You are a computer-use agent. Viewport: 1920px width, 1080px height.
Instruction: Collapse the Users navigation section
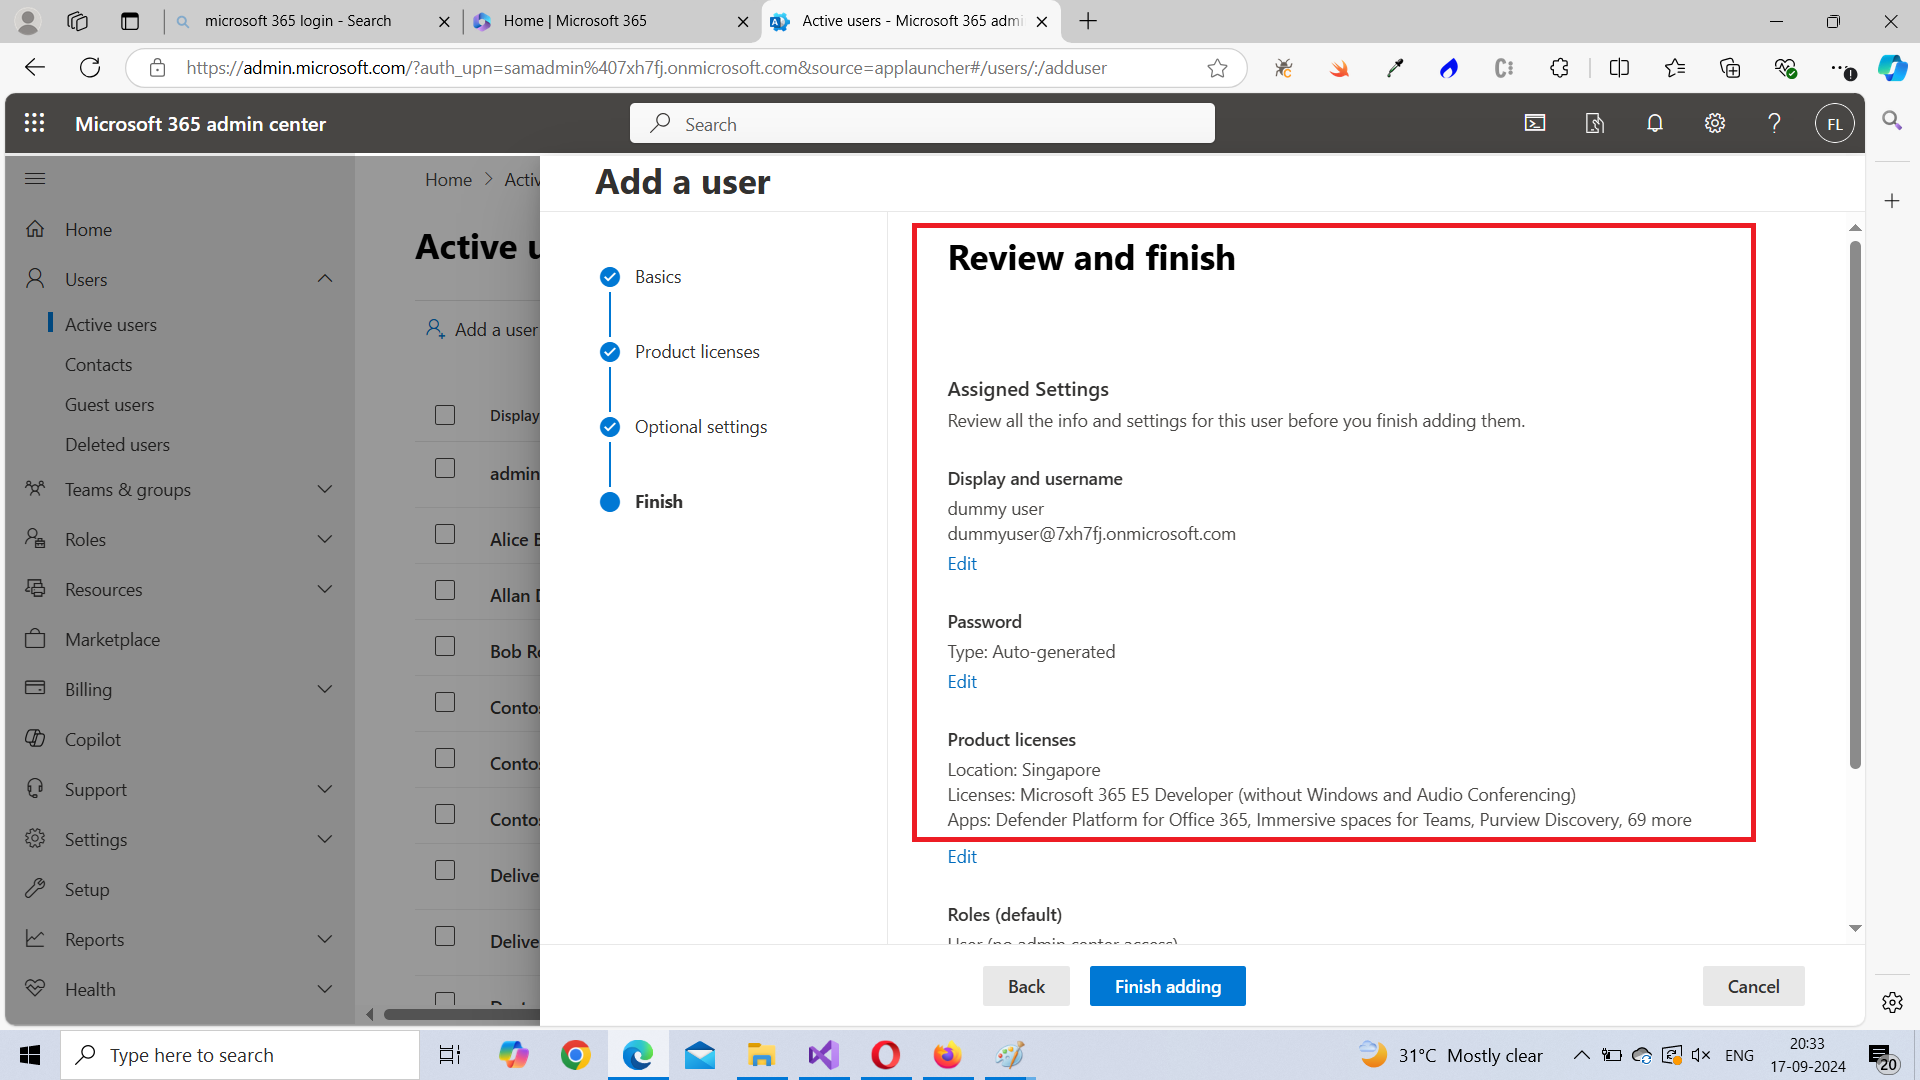pos(325,278)
